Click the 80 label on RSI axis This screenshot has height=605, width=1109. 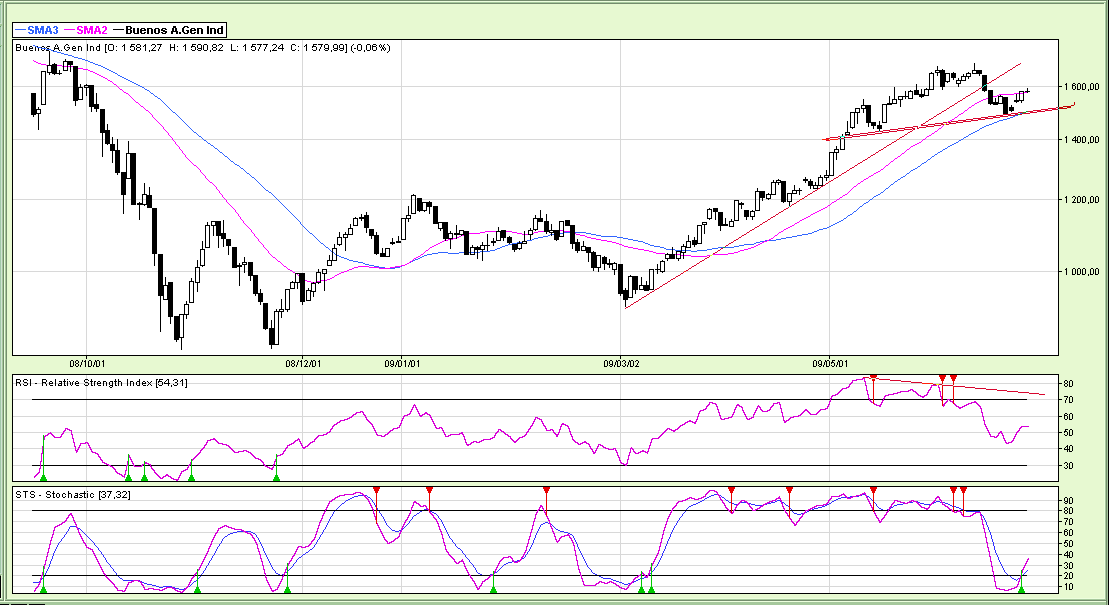pos(1069,384)
